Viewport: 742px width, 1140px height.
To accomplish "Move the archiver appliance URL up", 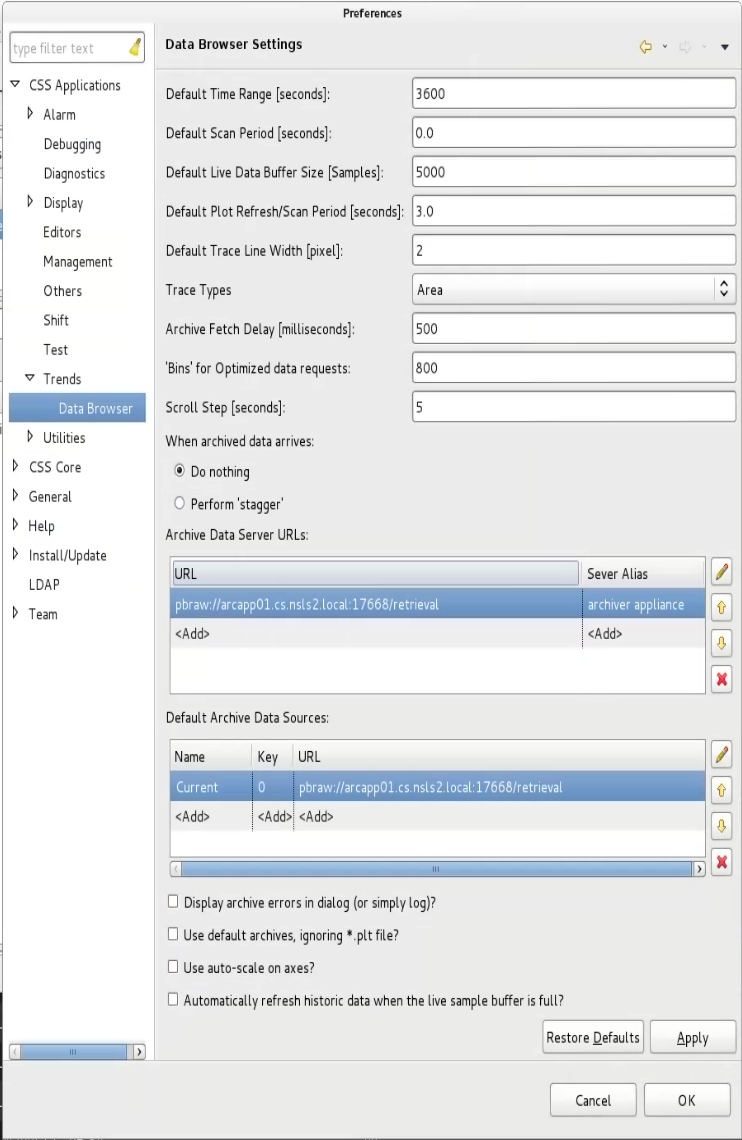I will [721, 607].
